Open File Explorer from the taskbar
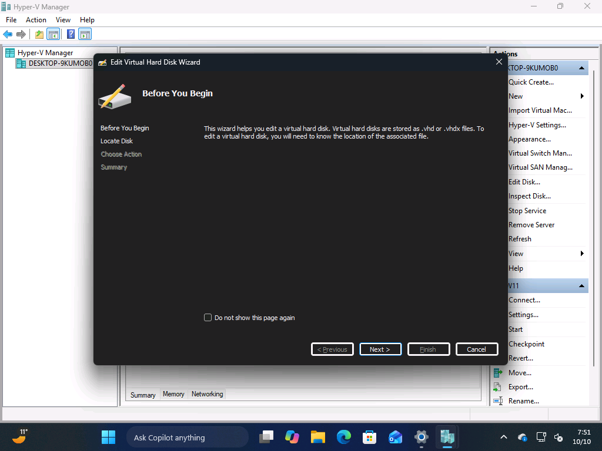Screen dimensions: 602x451 click(318, 437)
